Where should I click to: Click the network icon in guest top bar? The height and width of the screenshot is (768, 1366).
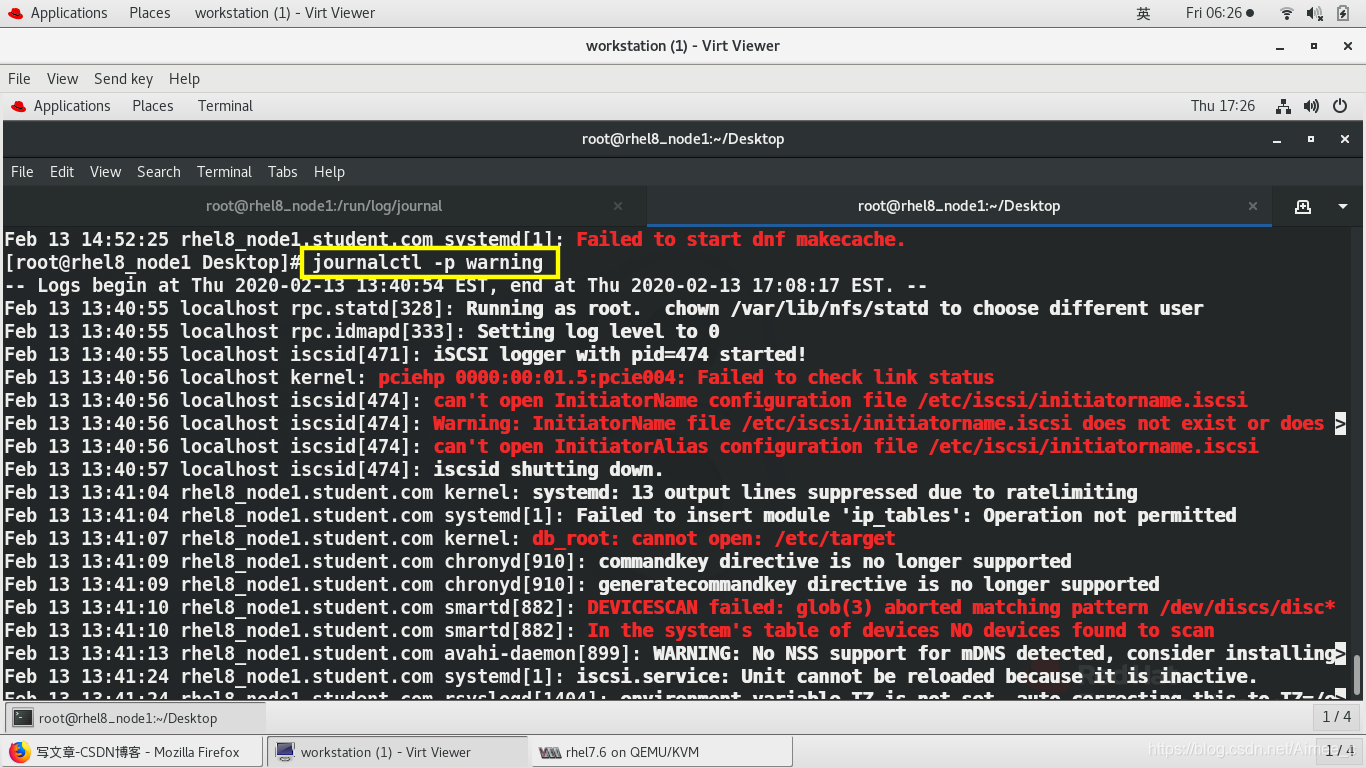tap(1283, 106)
